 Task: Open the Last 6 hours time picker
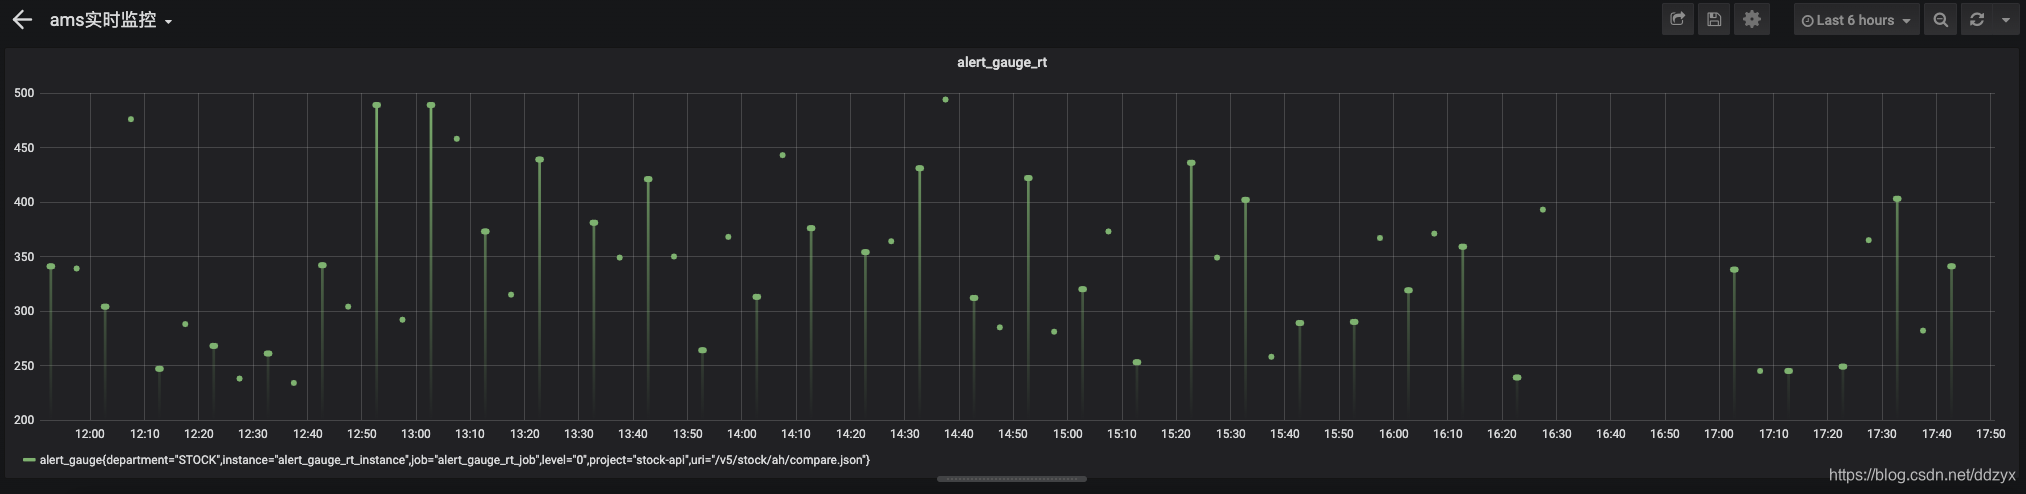coord(1856,20)
